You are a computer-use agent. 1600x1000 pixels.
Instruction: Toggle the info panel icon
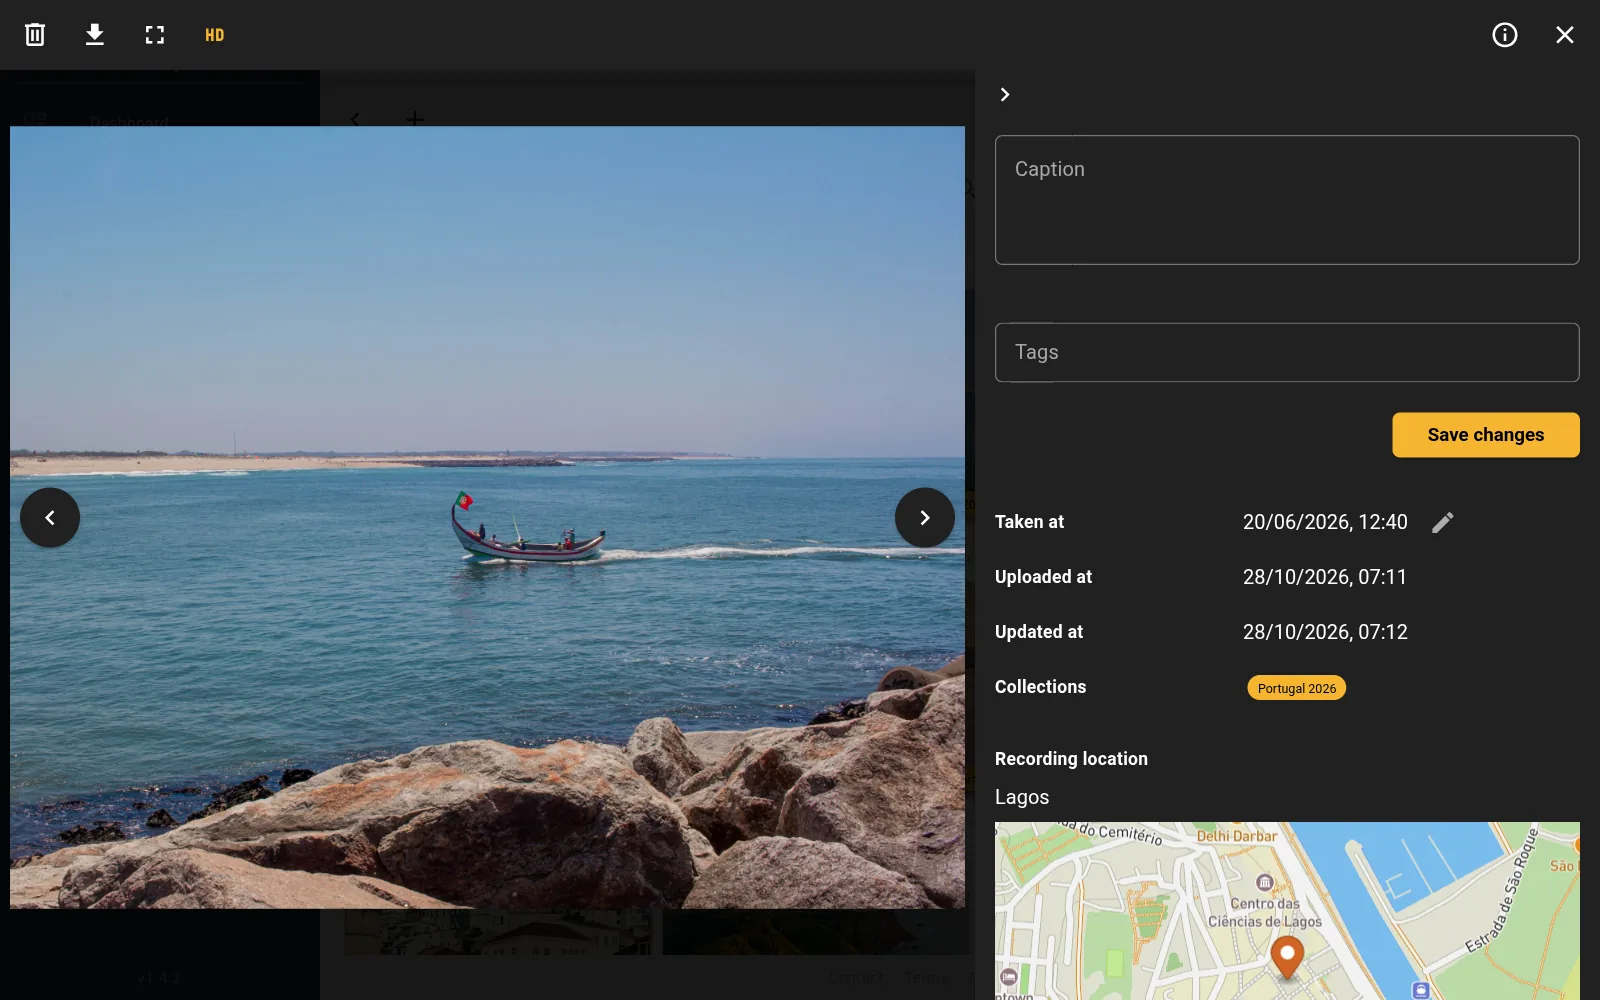(x=1505, y=35)
